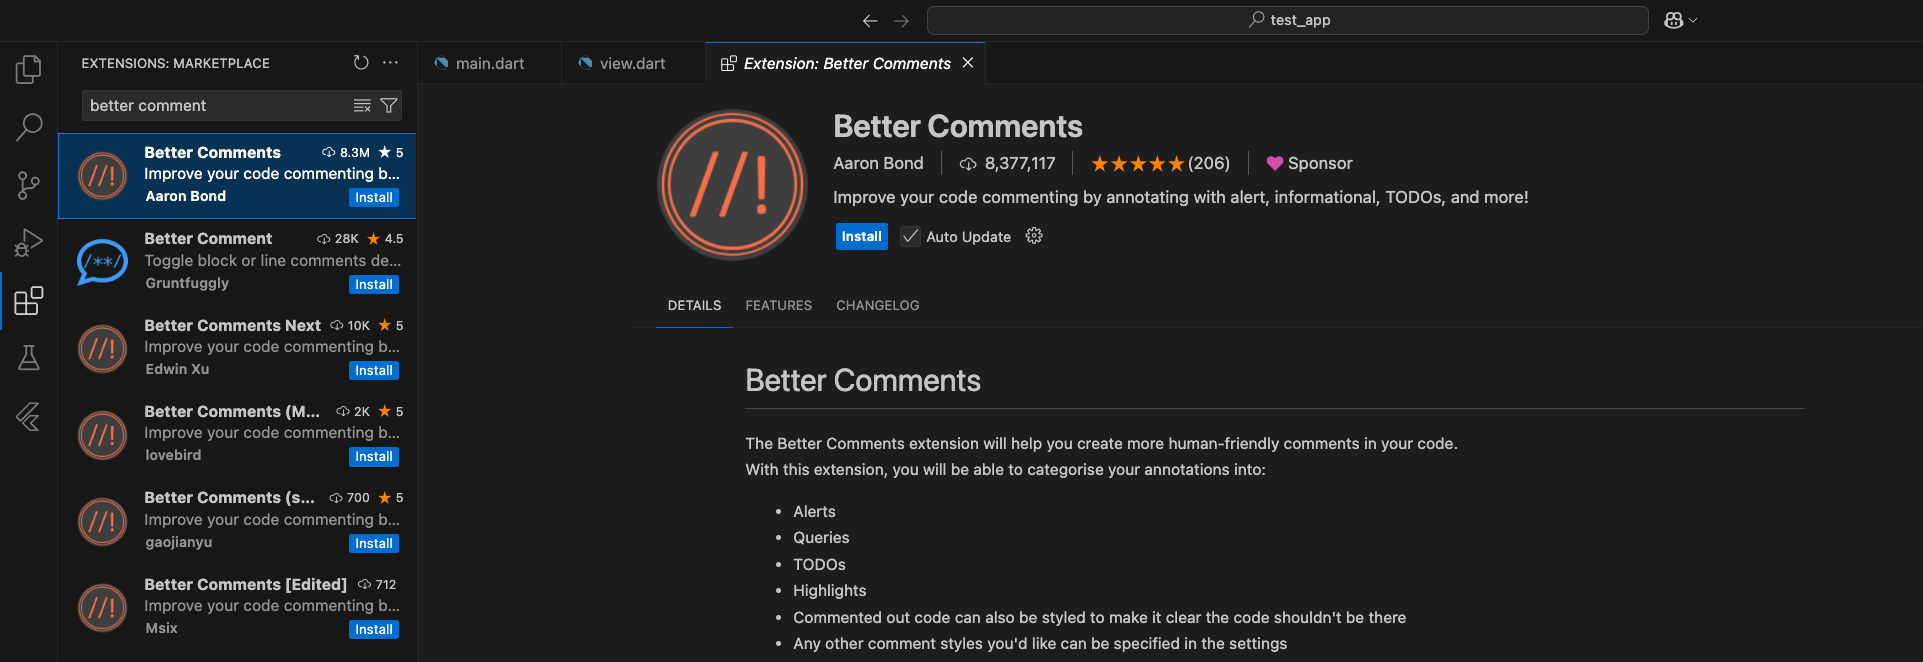This screenshot has width=1923, height=662.
Task: Switch to the FEATURES tab
Action: point(778,306)
